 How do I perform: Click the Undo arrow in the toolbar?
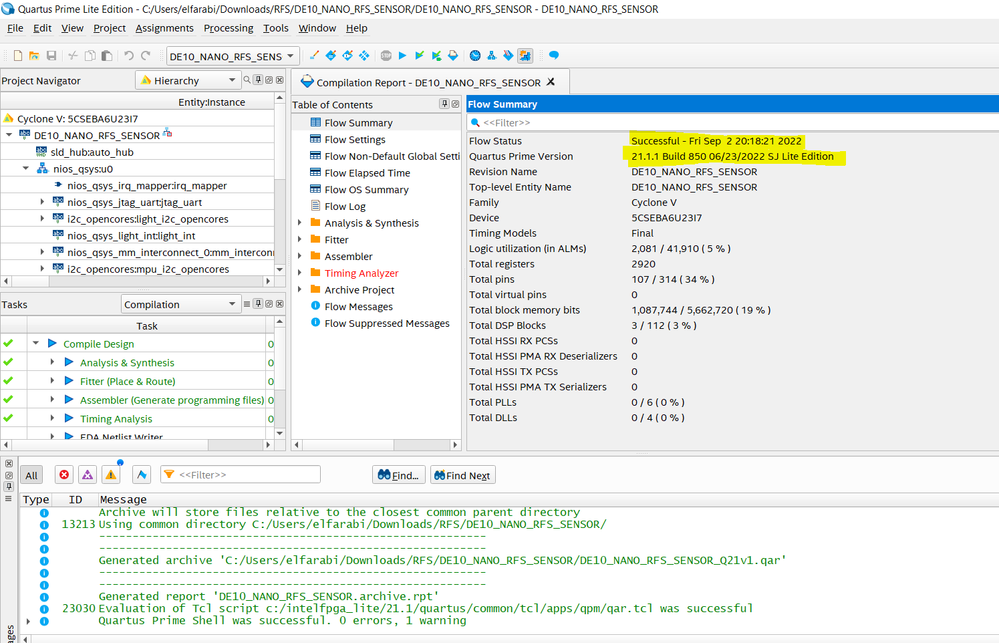click(128, 56)
